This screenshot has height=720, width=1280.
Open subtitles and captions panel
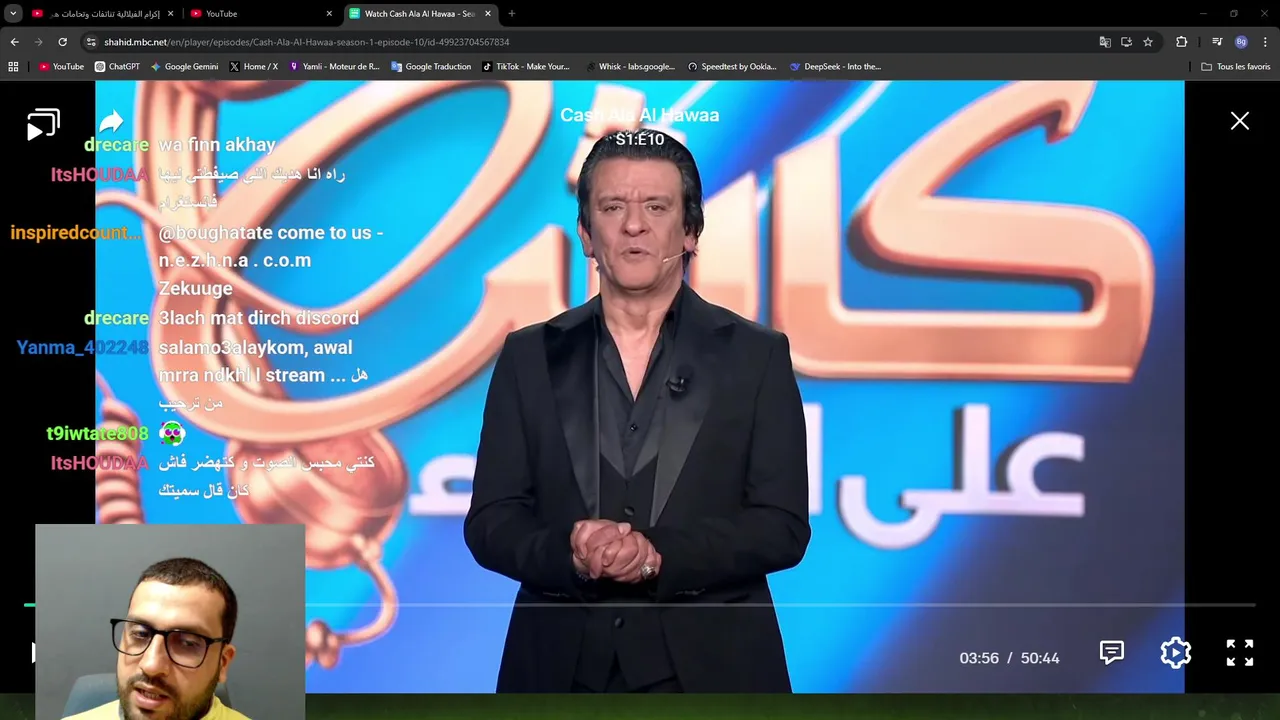tap(1111, 653)
